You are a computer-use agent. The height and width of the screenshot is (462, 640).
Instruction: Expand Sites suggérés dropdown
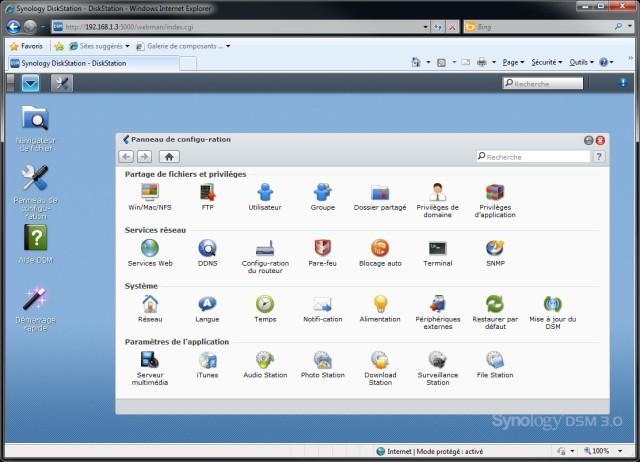coord(127,46)
